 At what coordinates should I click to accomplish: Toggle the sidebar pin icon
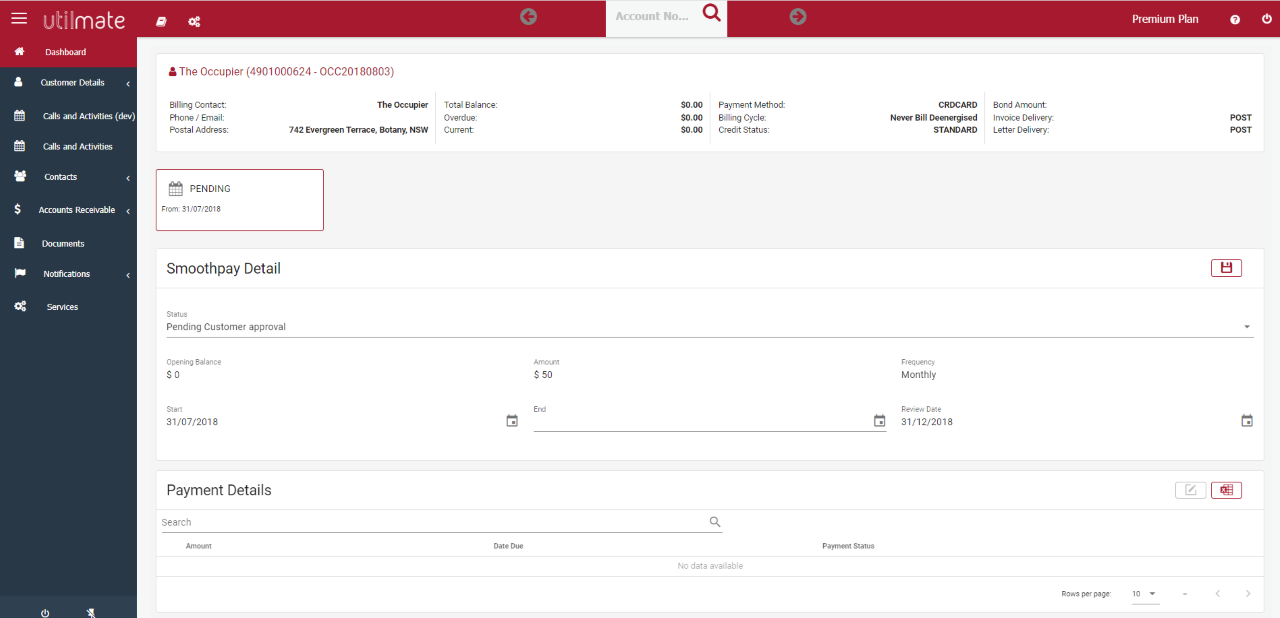[91, 612]
